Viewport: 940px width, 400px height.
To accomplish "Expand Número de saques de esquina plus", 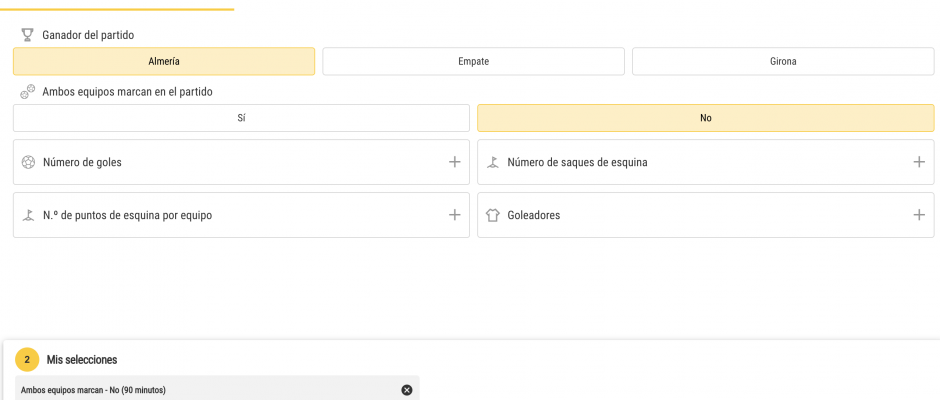I will click(918, 162).
